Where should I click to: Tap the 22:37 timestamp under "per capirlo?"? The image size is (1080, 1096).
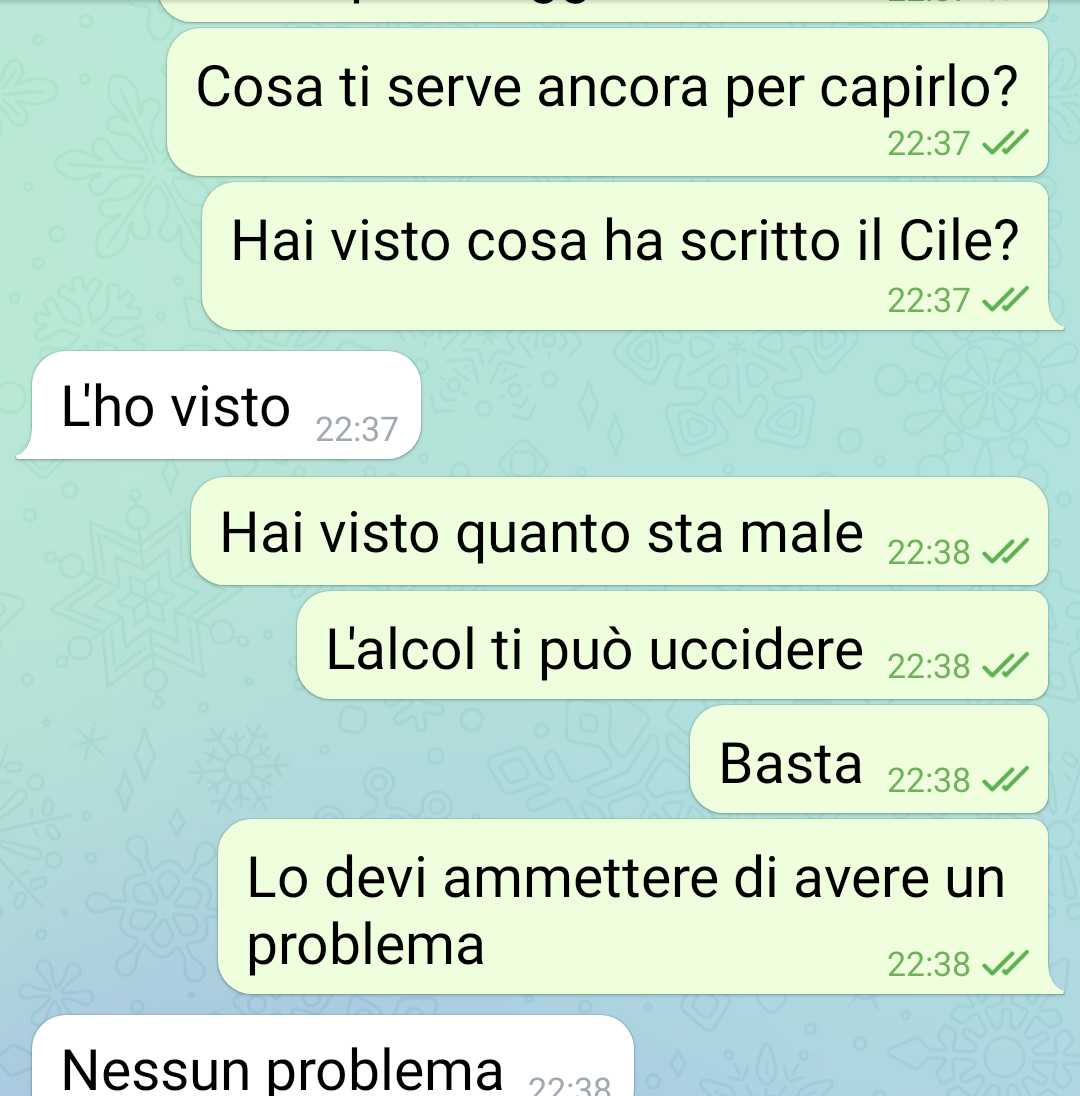pos(928,143)
